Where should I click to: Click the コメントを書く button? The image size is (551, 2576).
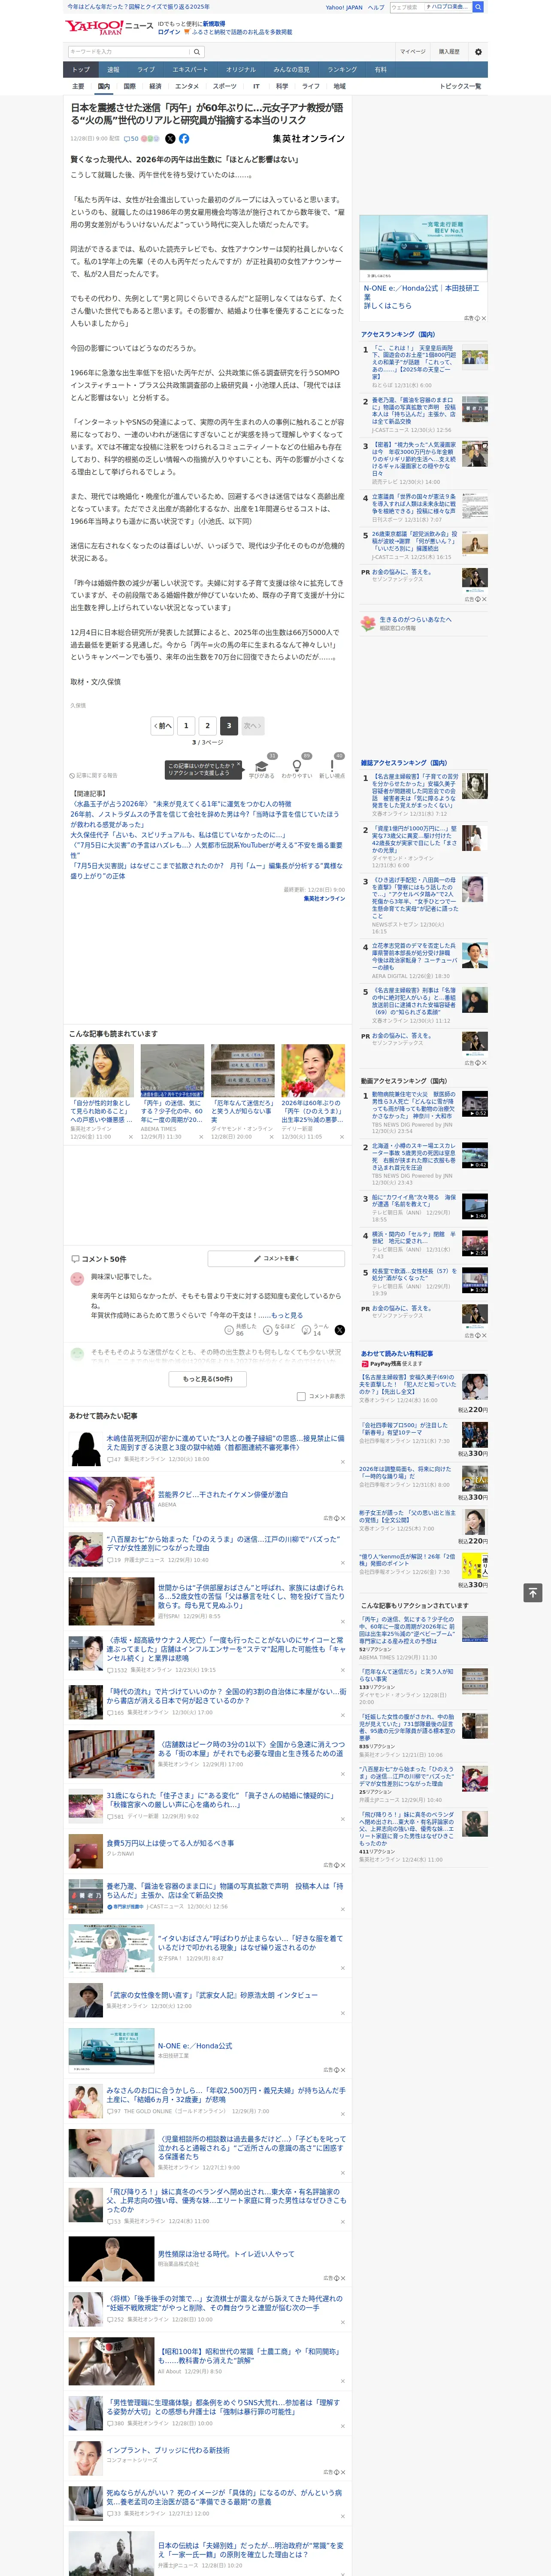click(276, 1258)
